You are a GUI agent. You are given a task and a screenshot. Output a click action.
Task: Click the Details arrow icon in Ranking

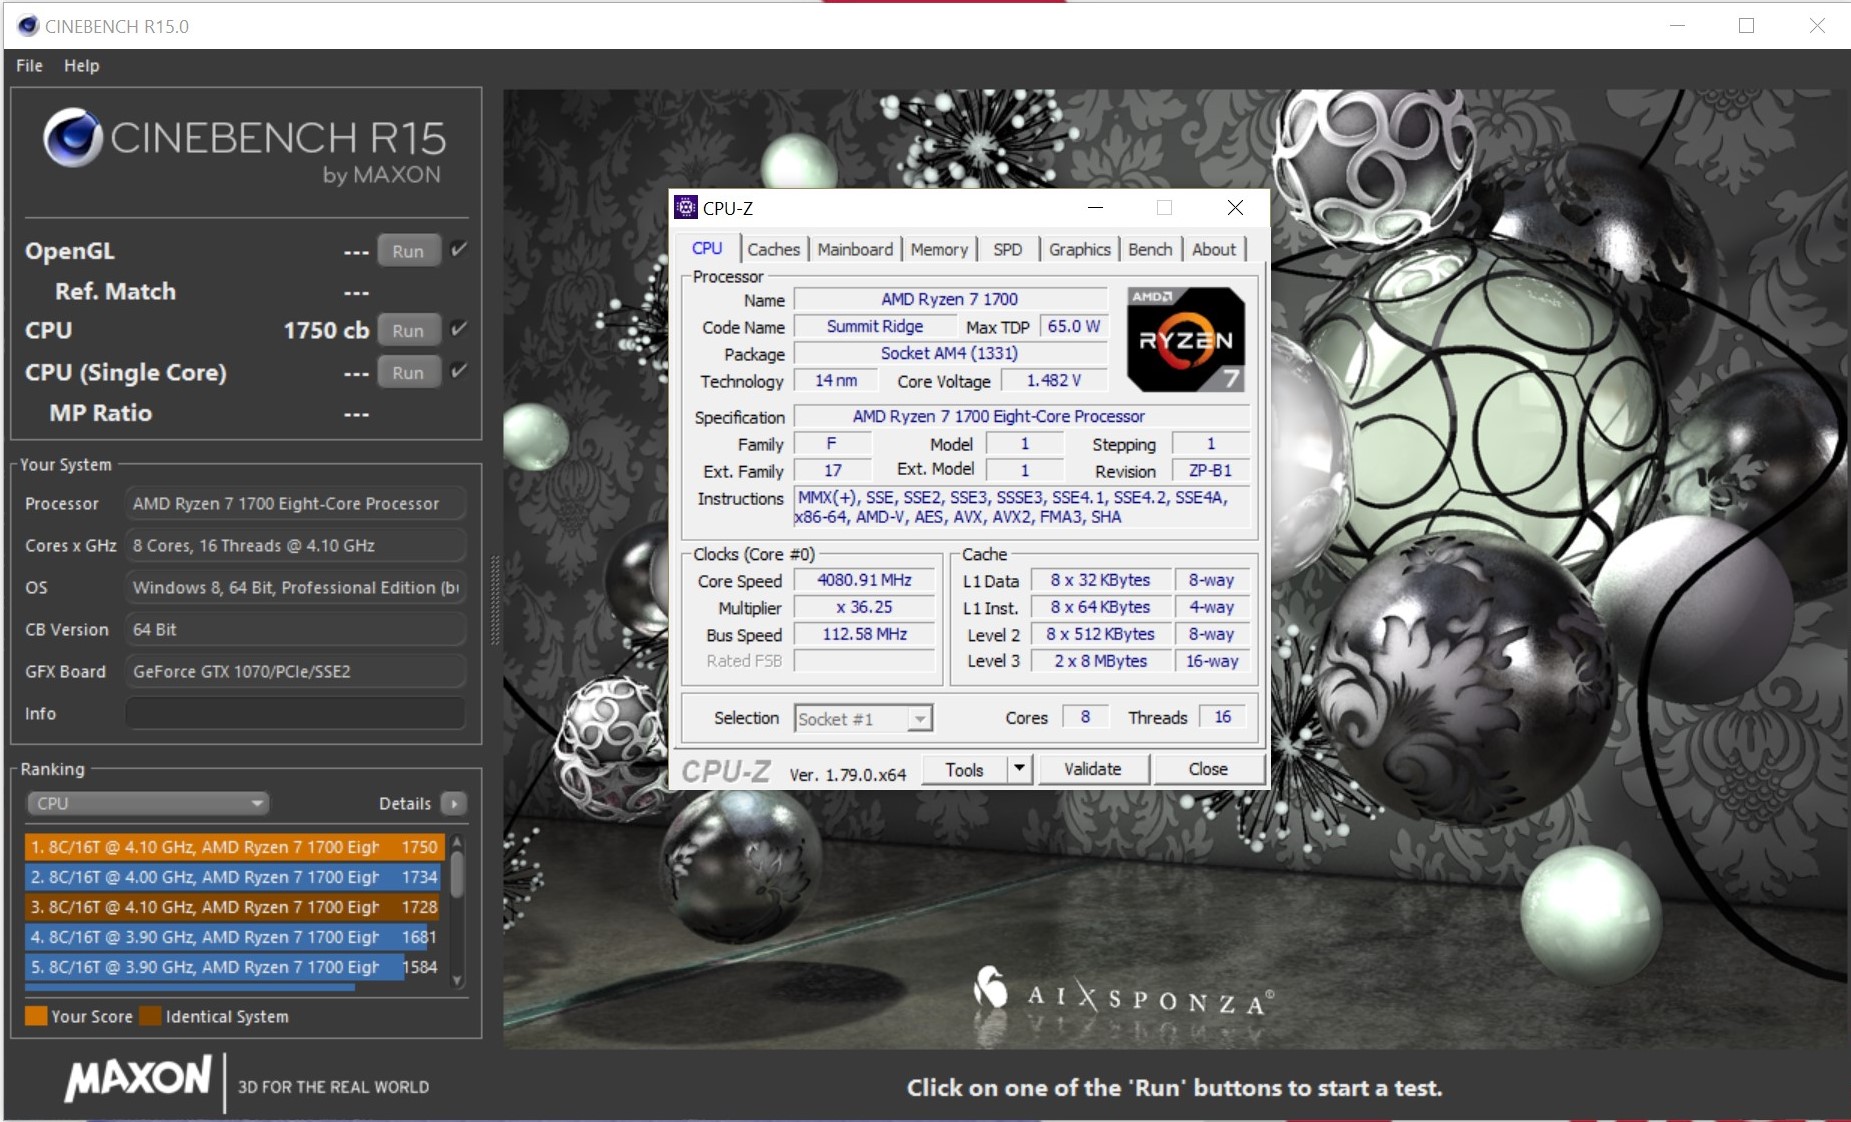click(x=454, y=804)
